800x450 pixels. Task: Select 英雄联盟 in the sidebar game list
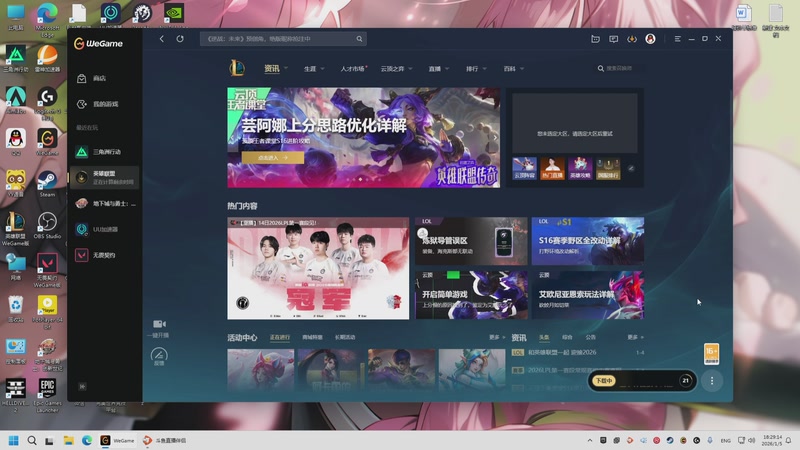104,177
